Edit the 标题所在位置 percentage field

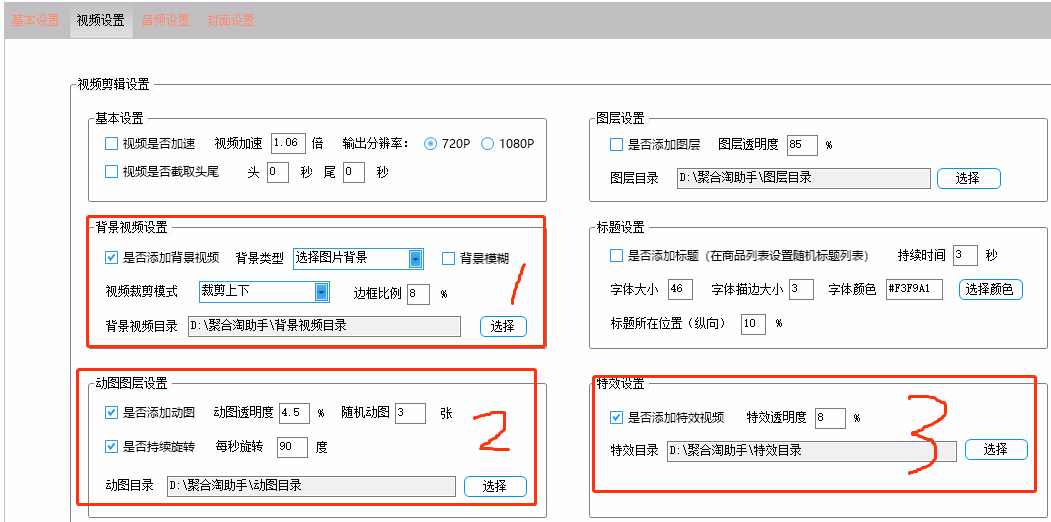pos(753,324)
